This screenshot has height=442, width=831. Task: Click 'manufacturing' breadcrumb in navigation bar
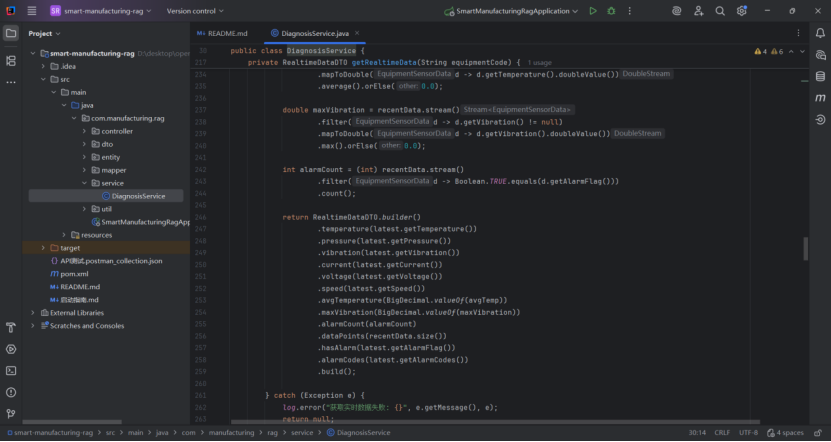(x=232, y=432)
